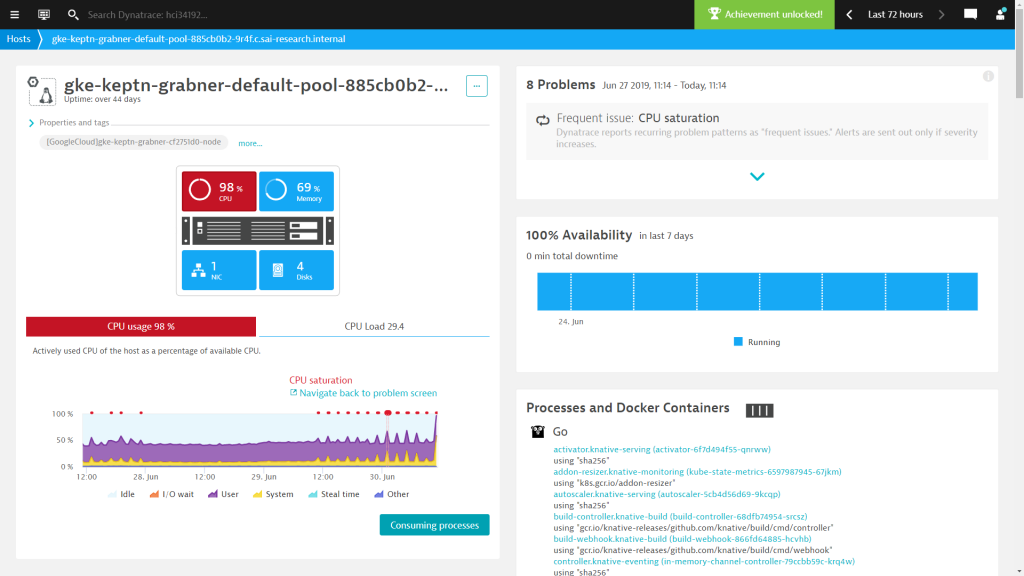Click the chat message icon
Image resolution: width=1024 pixels, height=576 pixels.
pyautogui.click(x=970, y=15)
